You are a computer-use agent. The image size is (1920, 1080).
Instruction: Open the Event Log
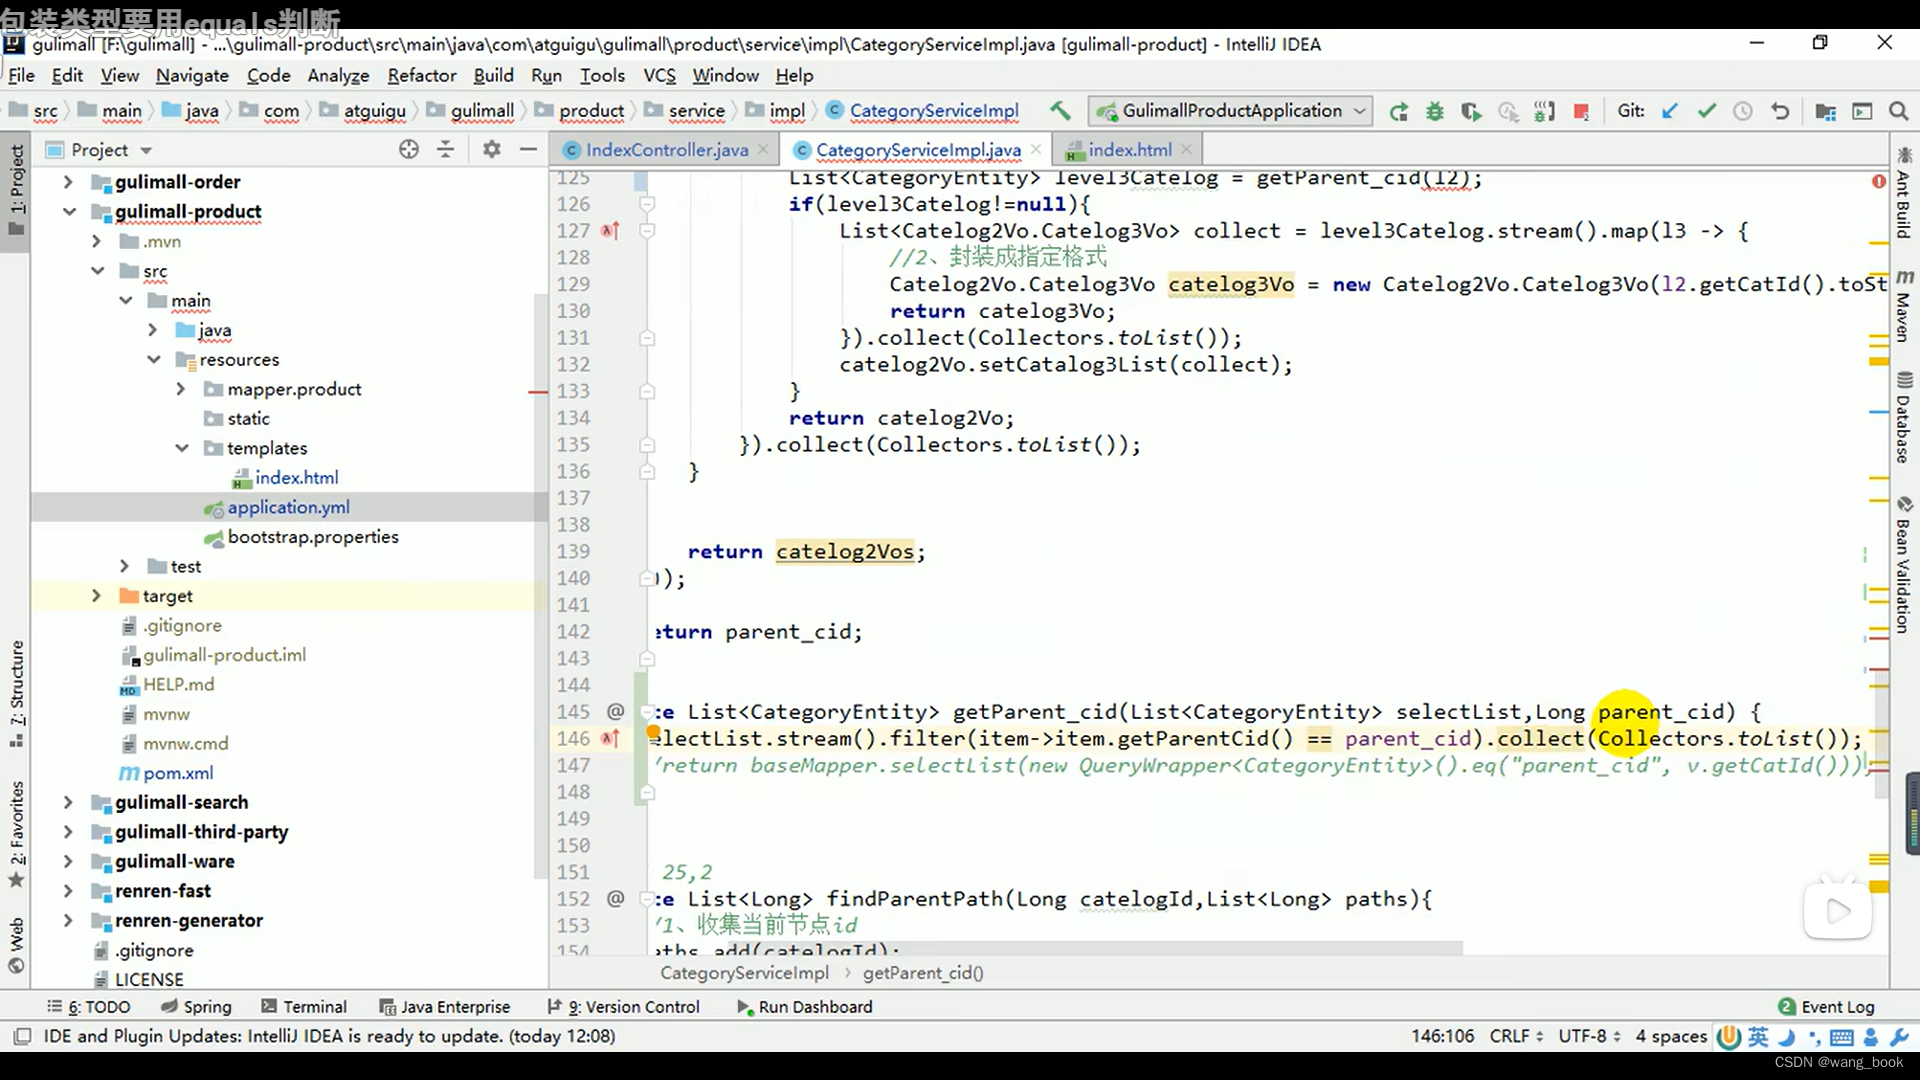[x=1826, y=1007]
